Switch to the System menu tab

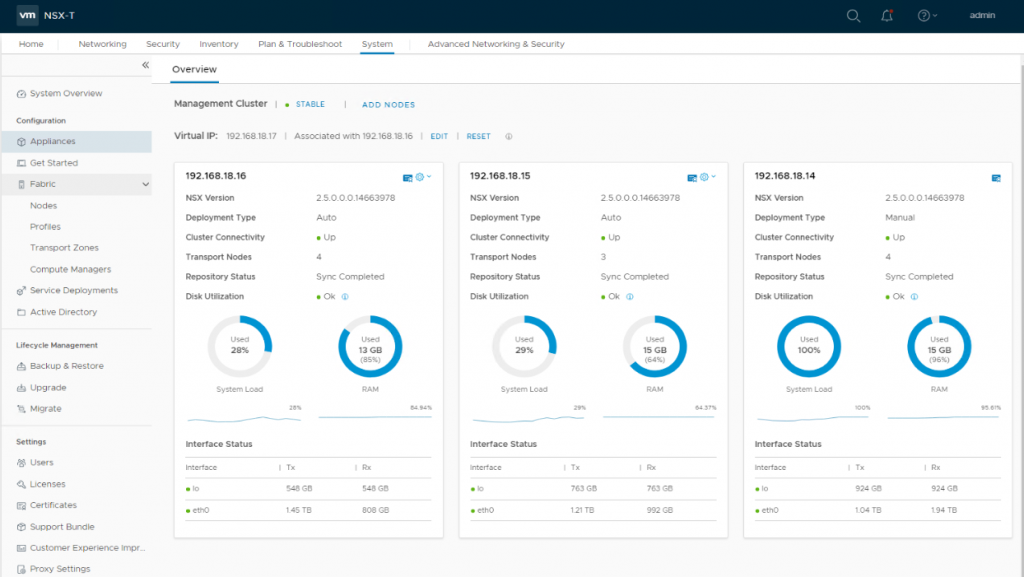point(376,44)
